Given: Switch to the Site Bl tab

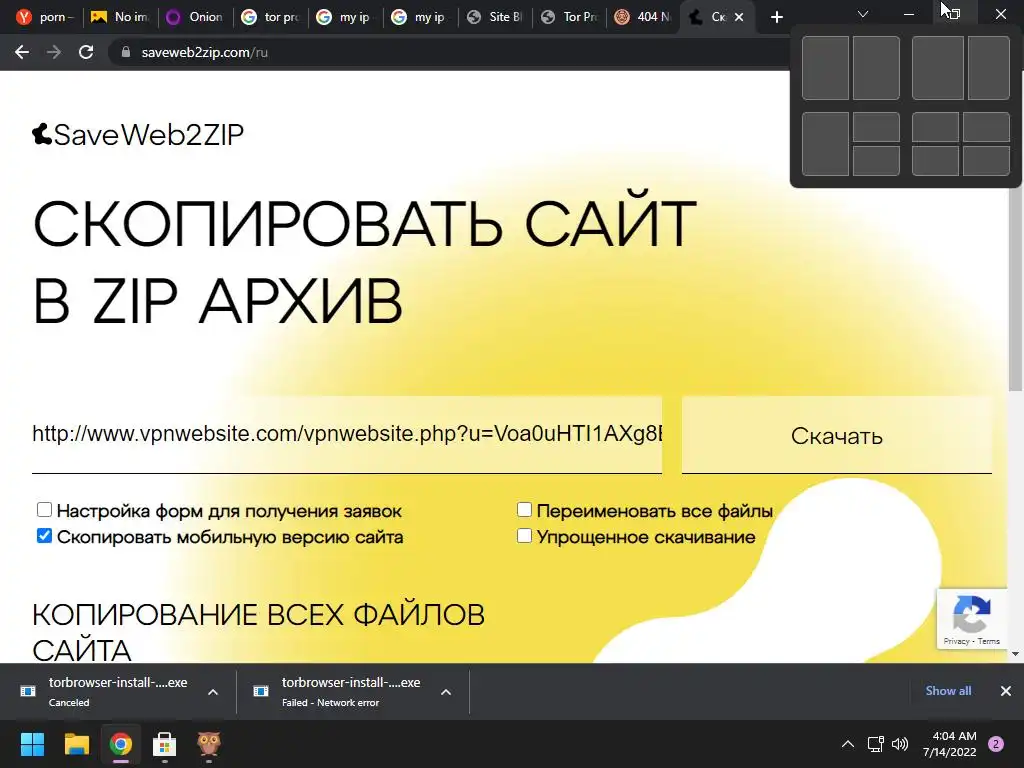Looking at the screenshot, I should (x=496, y=17).
